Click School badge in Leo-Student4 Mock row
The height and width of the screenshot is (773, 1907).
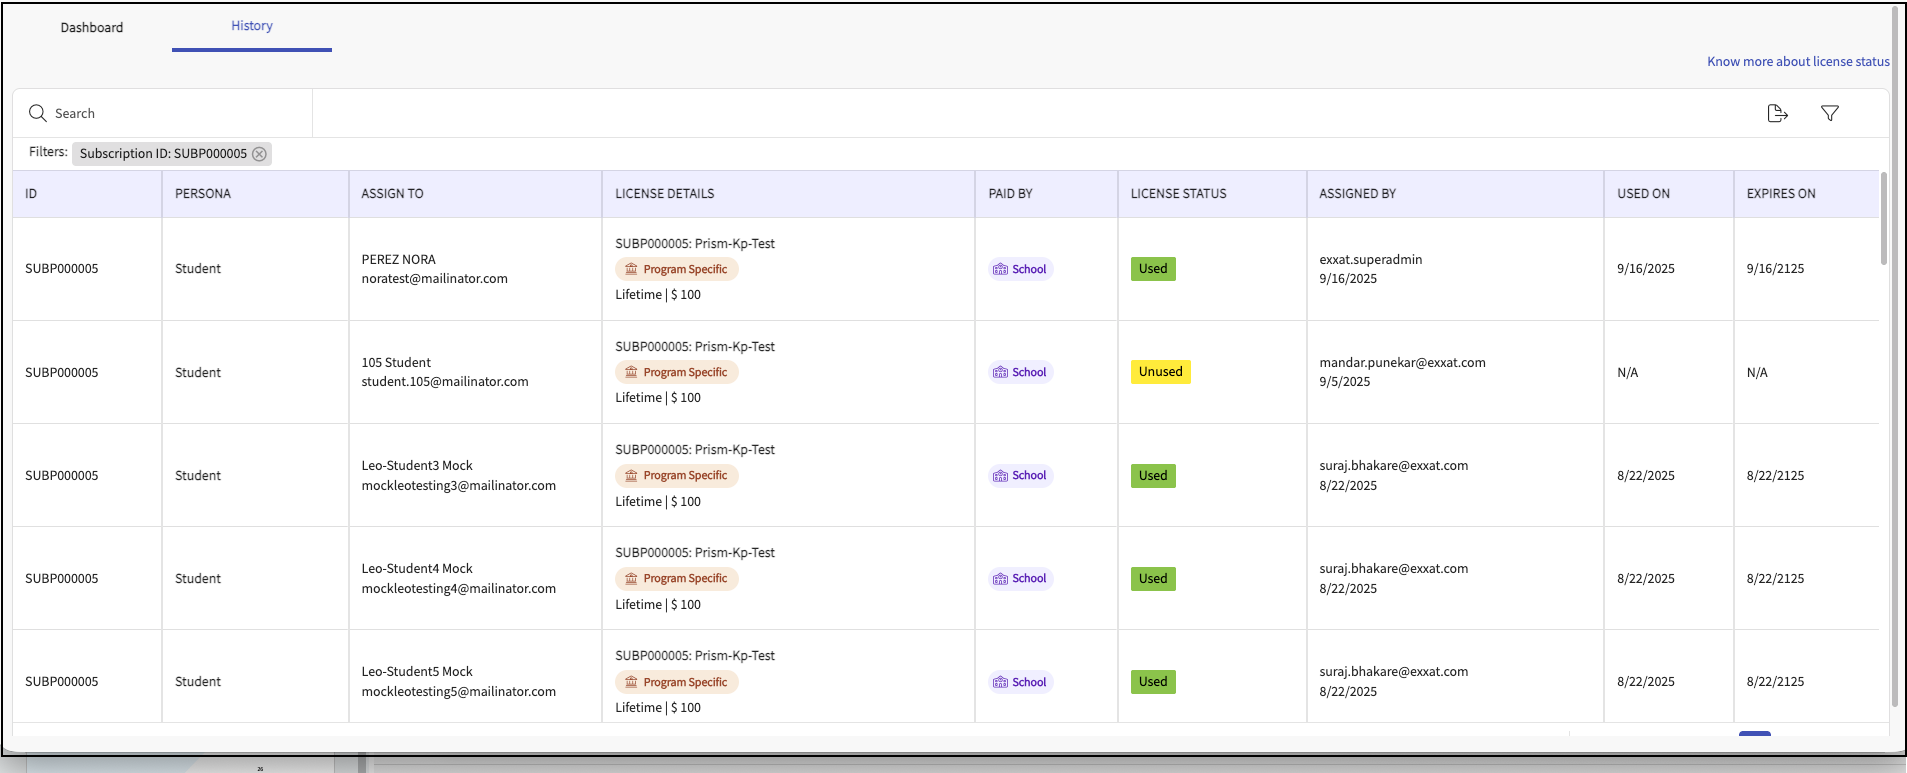pyautogui.click(x=1020, y=579)
